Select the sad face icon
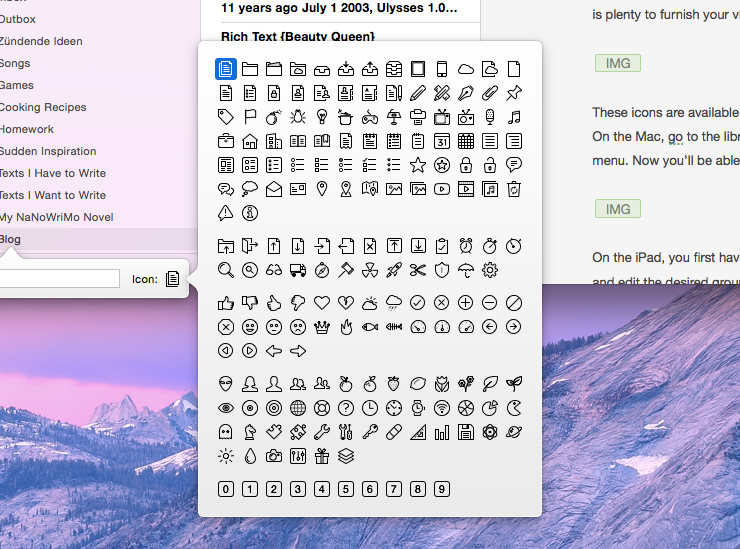This screenshot has height=549, width=740. pyautogui.click(x=298, y=327)
